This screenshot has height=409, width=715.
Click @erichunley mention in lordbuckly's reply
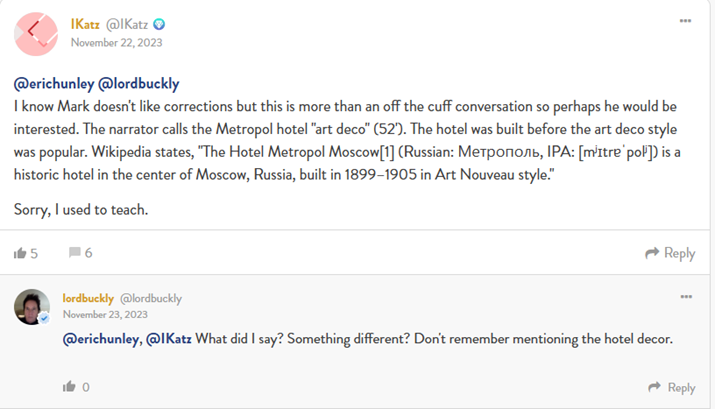[x=102, y=340]
